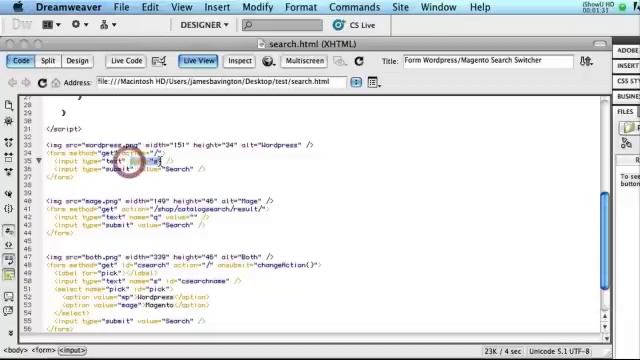Click the Multiscreen button

304,61
